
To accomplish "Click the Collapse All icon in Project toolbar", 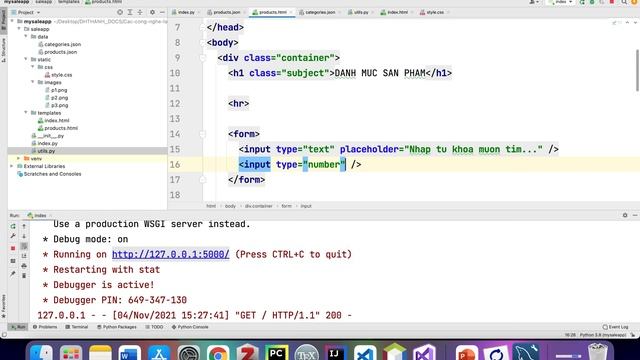I will [140, 12].
